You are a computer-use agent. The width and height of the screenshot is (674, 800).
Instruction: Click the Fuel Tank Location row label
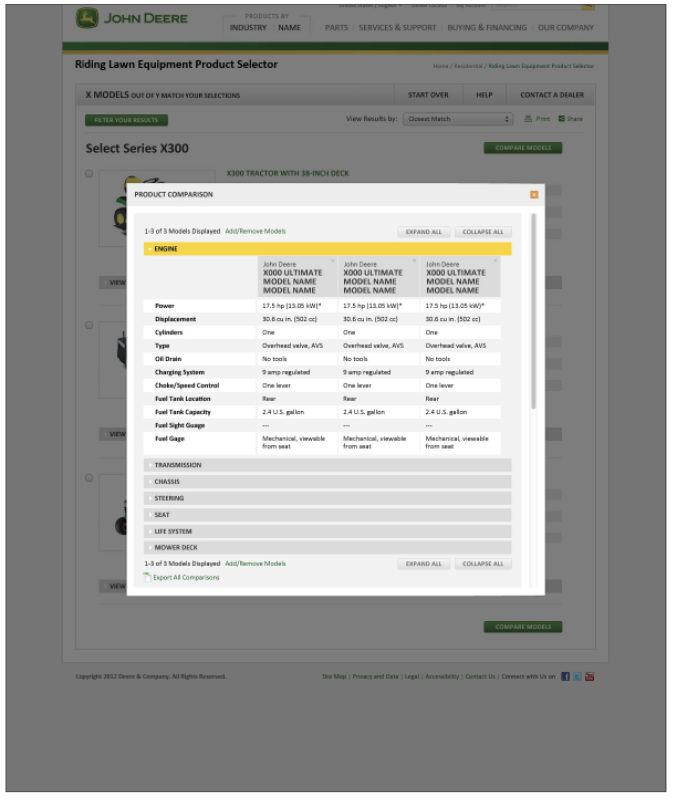pos(183,398)
